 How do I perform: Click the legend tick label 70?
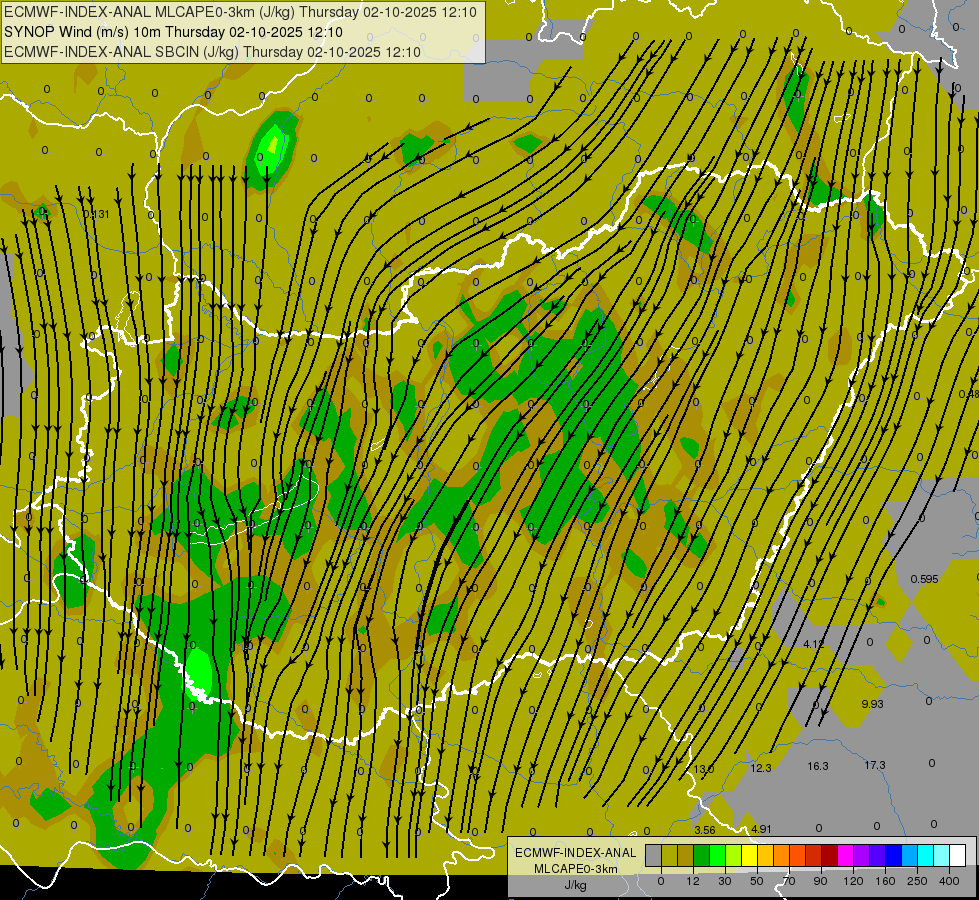tap(789, 881)
